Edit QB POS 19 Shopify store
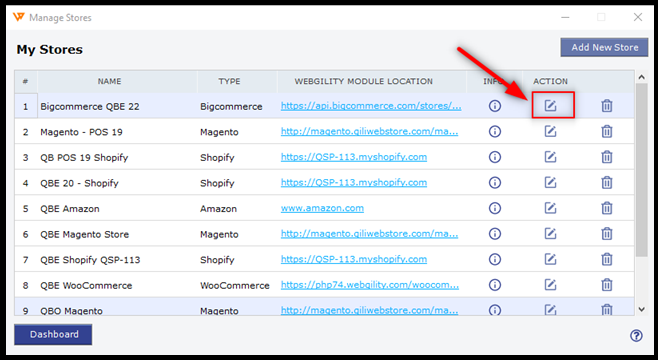The height and width of the screenshot is (360, 658). tap(550, 157)
